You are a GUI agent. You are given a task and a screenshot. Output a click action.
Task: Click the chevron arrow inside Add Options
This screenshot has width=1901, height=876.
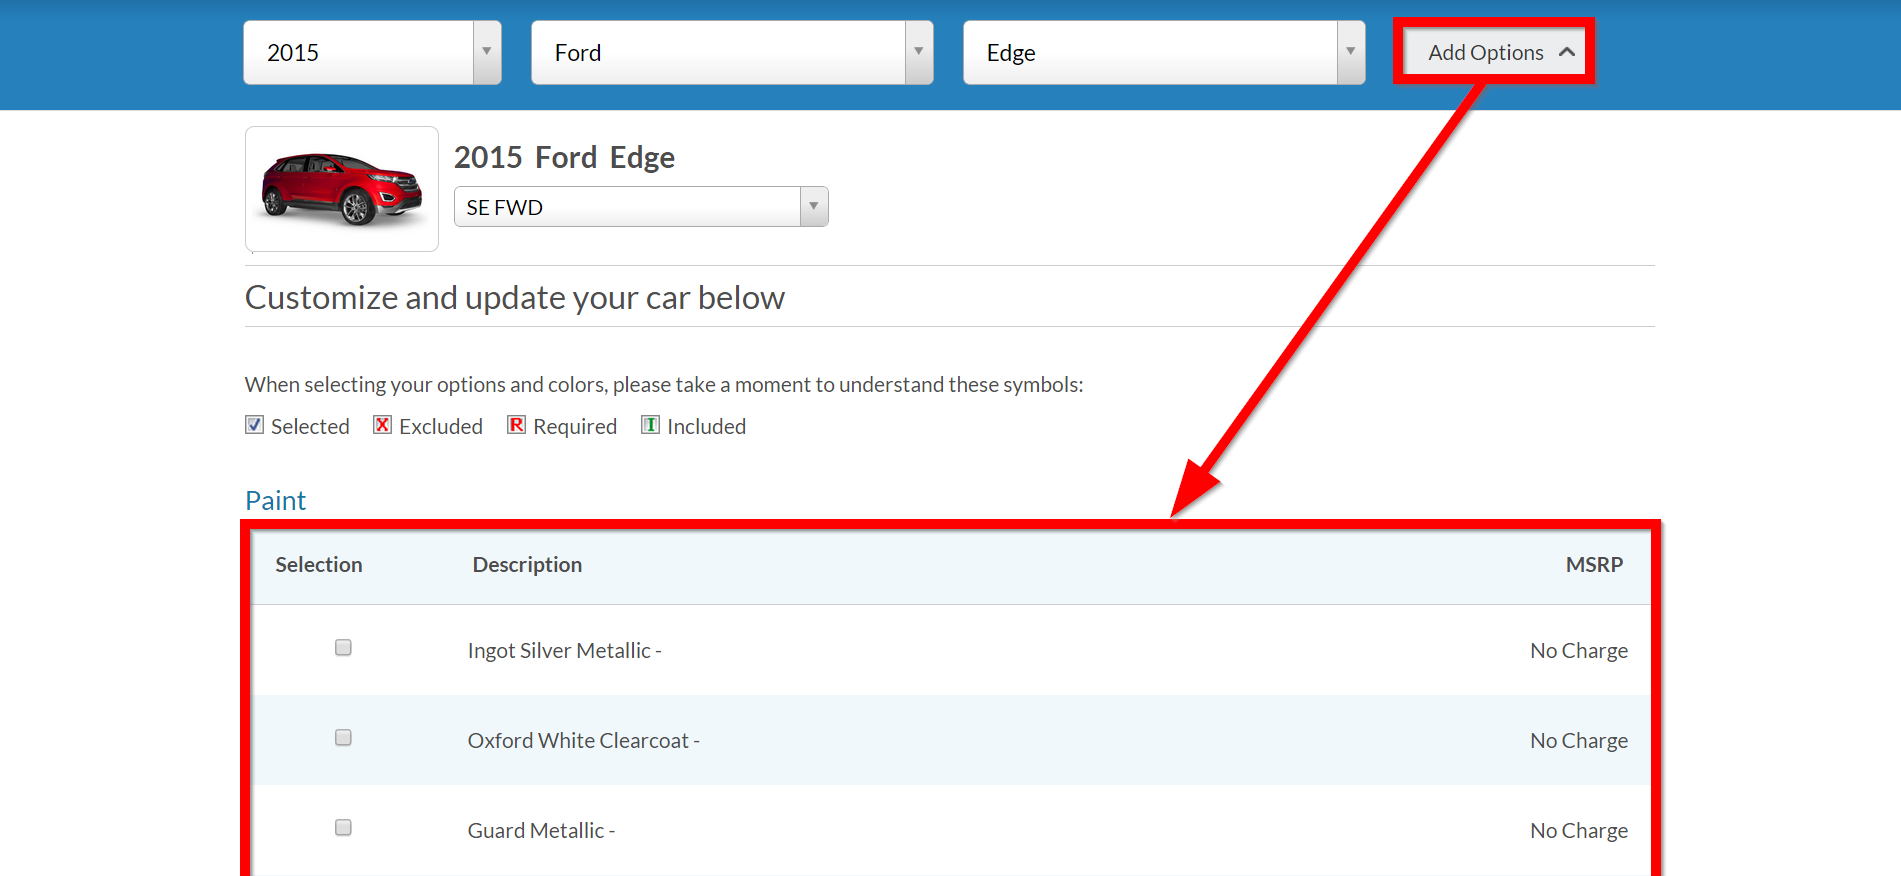coord(1565,51)
